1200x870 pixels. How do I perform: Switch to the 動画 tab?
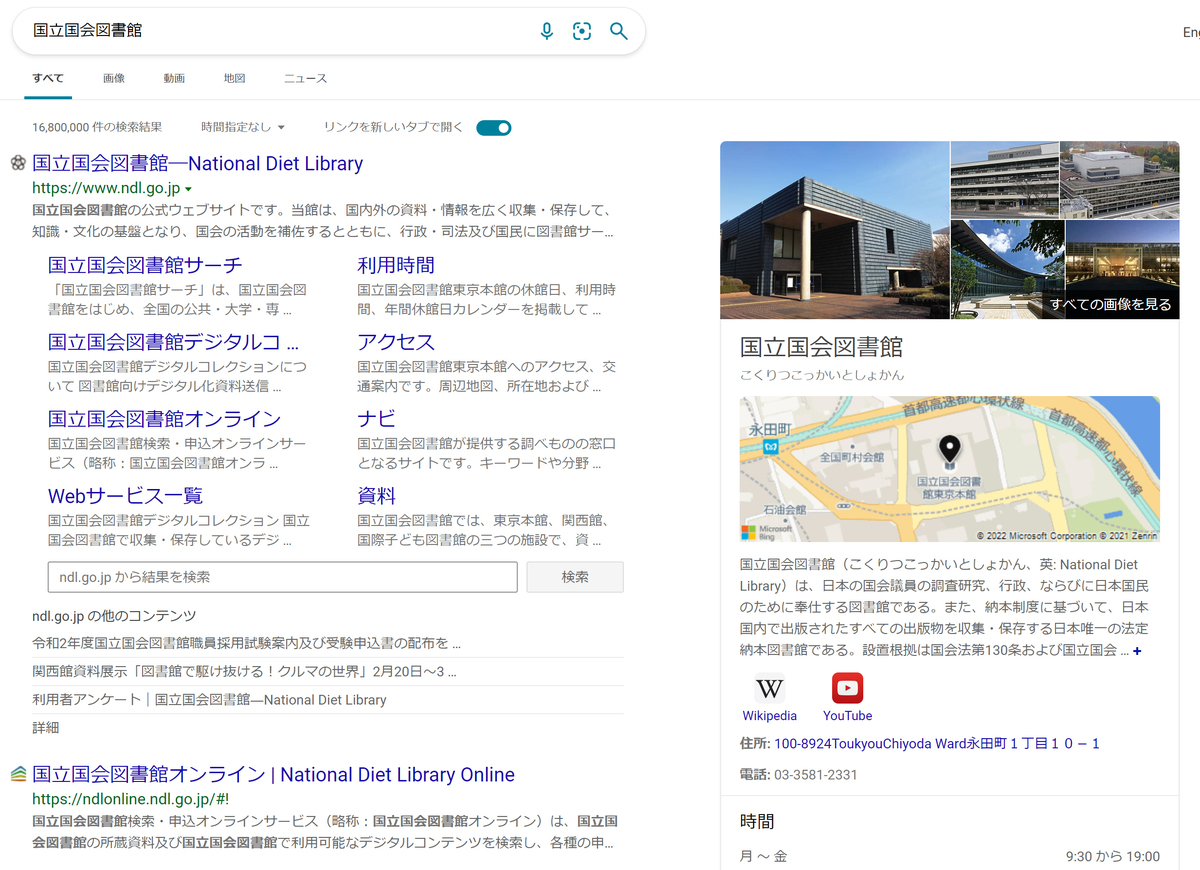[x=174, y=78]
